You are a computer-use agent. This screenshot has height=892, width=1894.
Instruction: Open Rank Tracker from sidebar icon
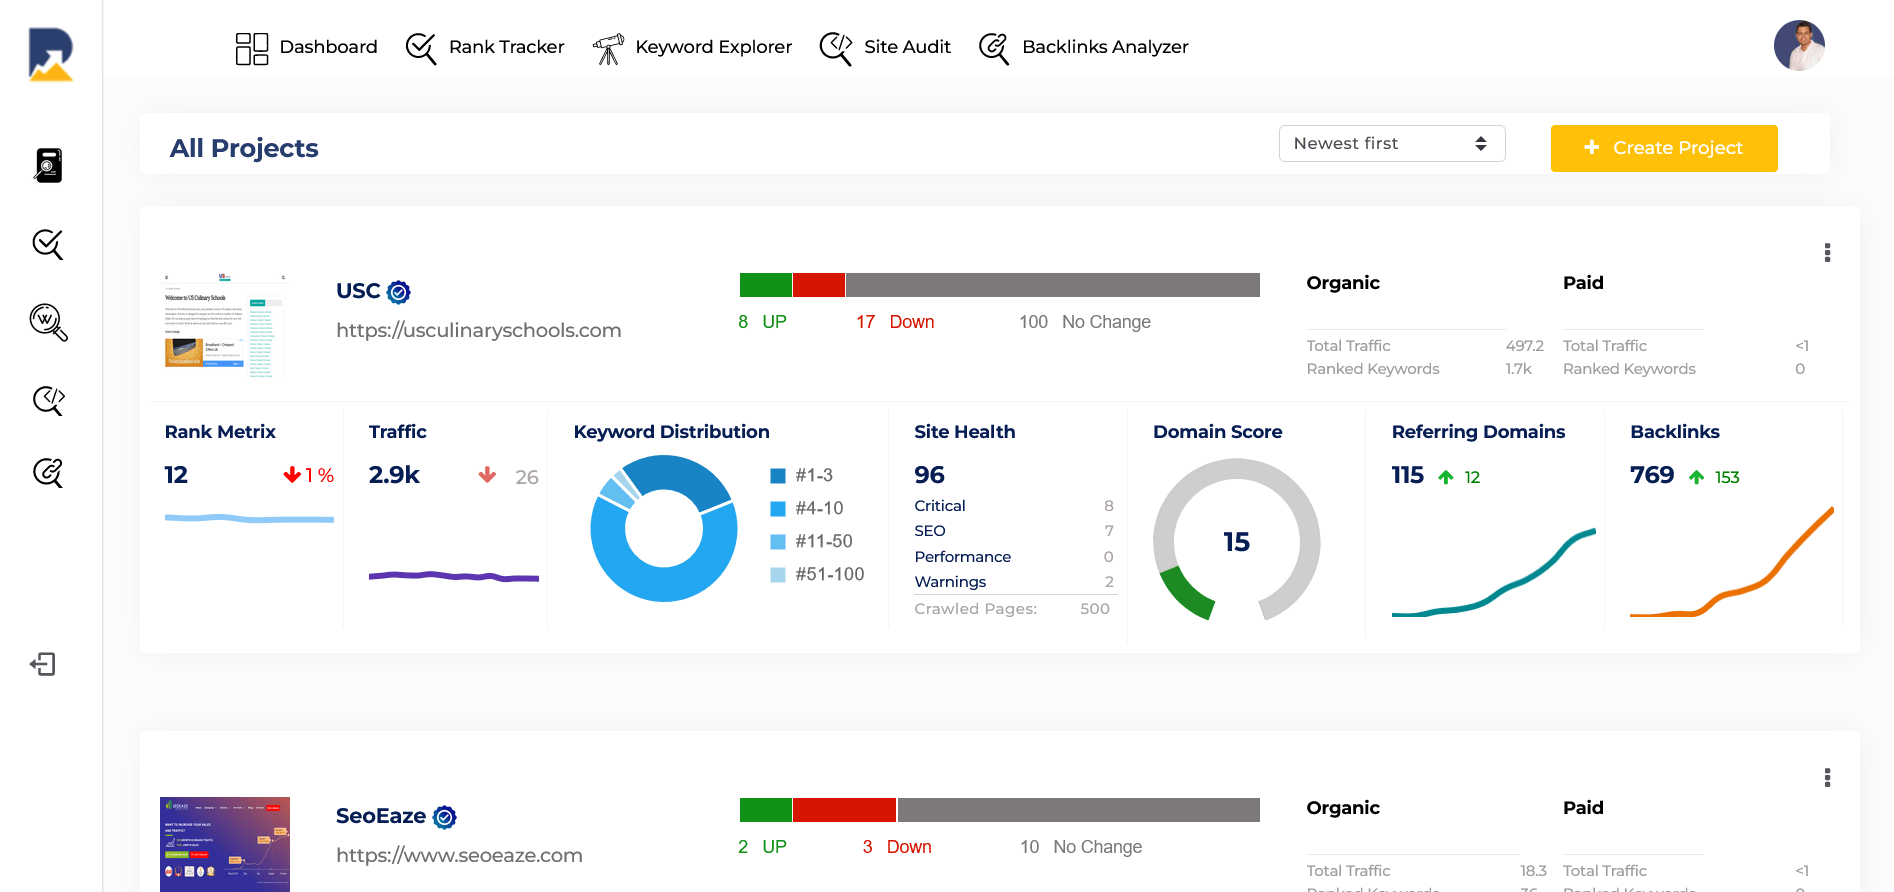(x=48, y=244)
